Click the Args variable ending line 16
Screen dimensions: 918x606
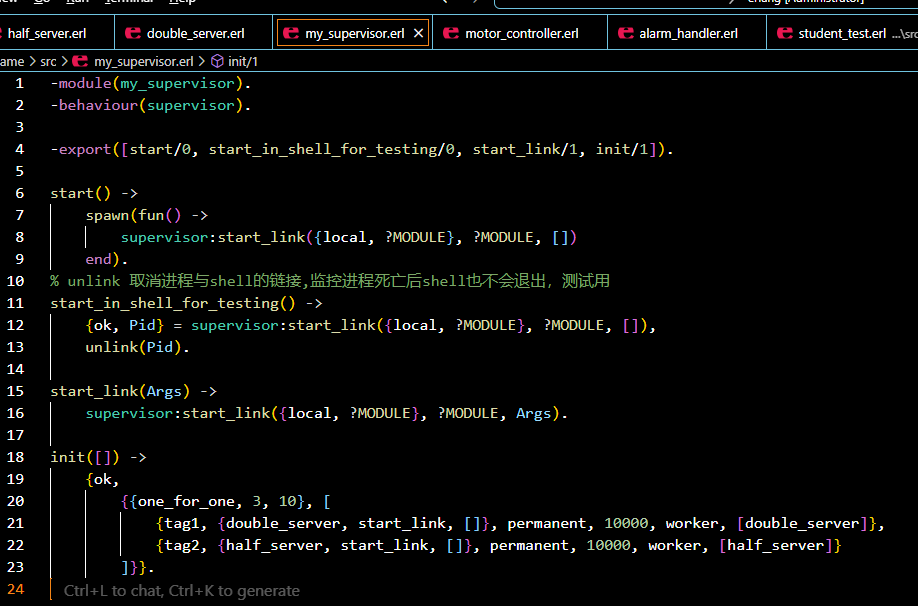tap(533, 413)
